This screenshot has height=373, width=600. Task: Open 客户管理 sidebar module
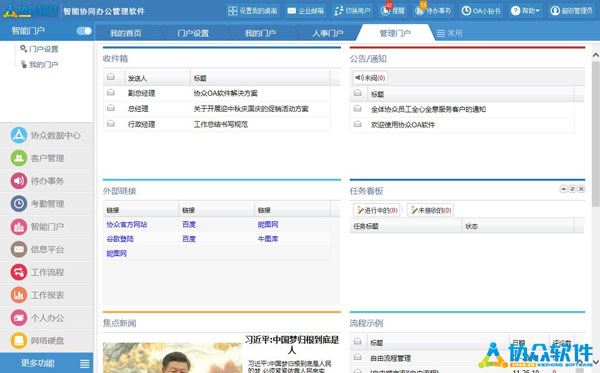tap(46, 158)
